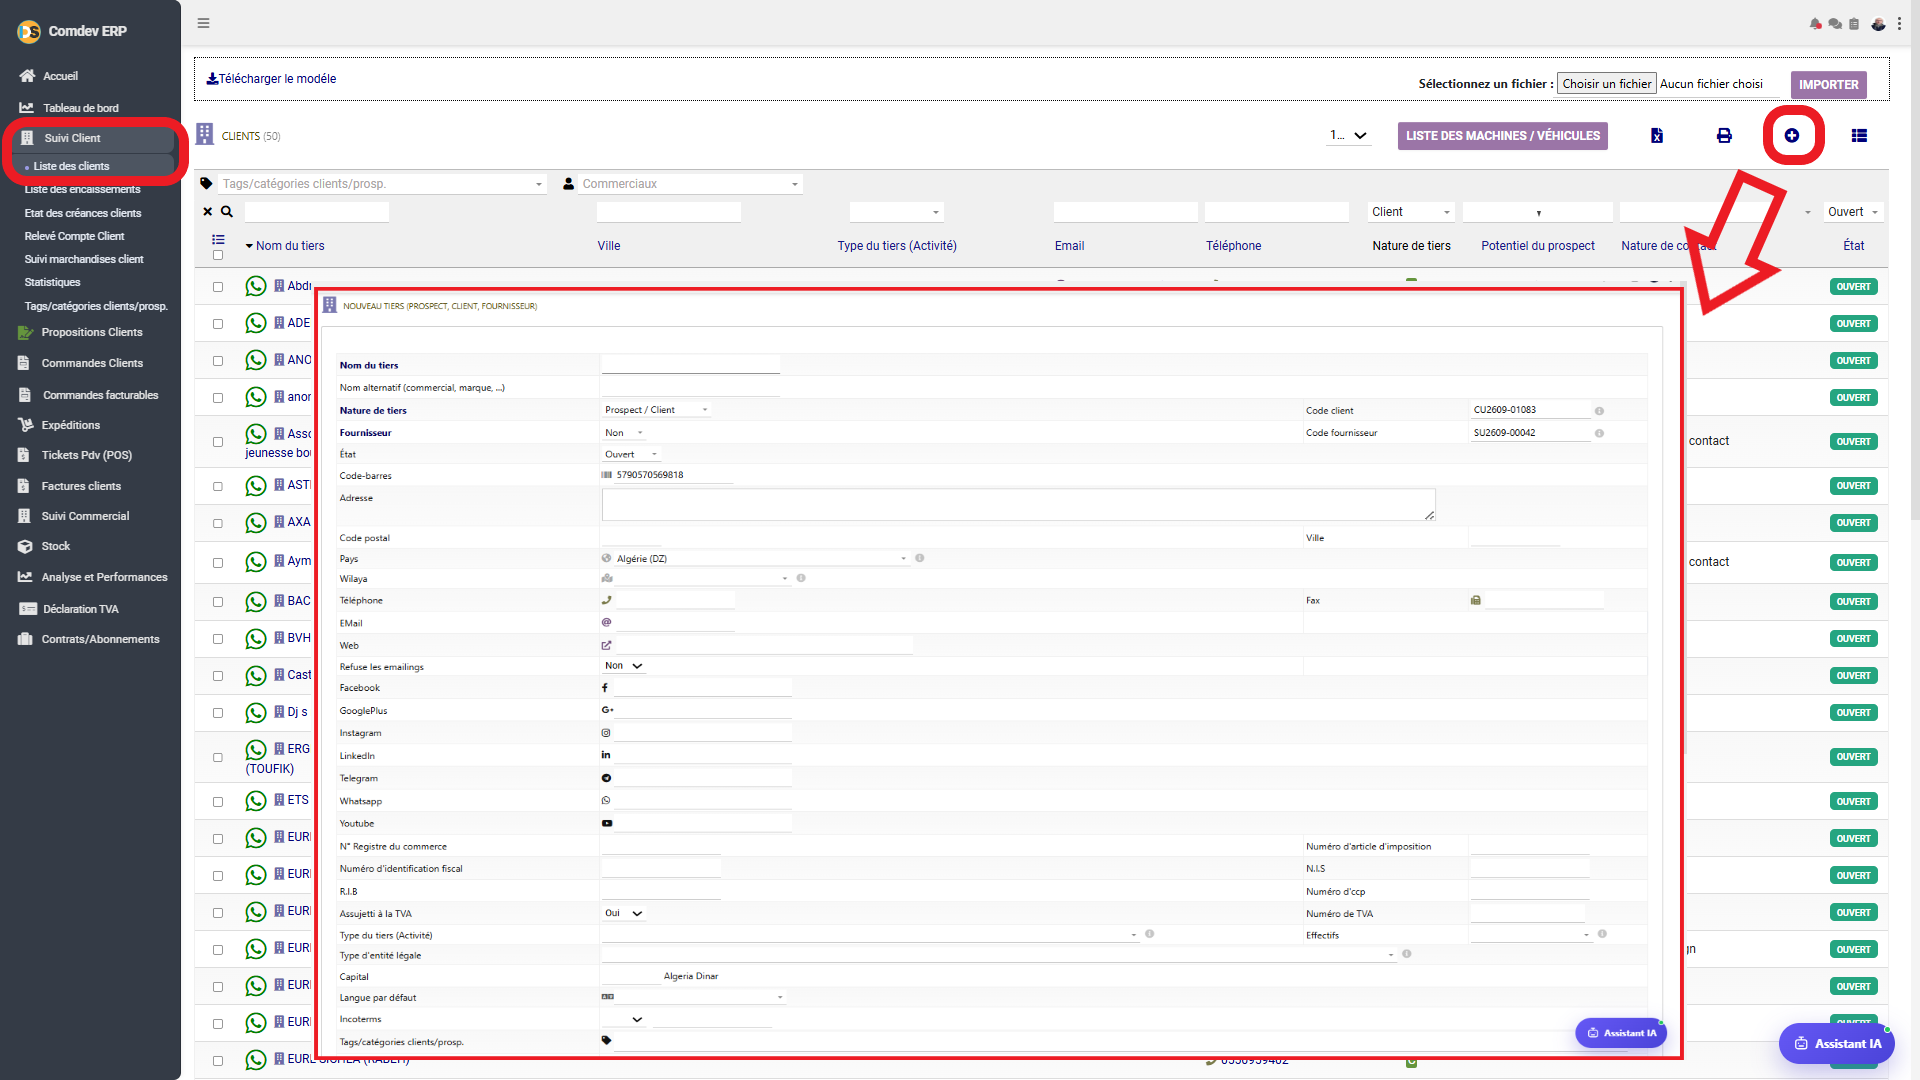Open the page size dropdown
The image size is (1920, 1080).
tap(1348, 136)
